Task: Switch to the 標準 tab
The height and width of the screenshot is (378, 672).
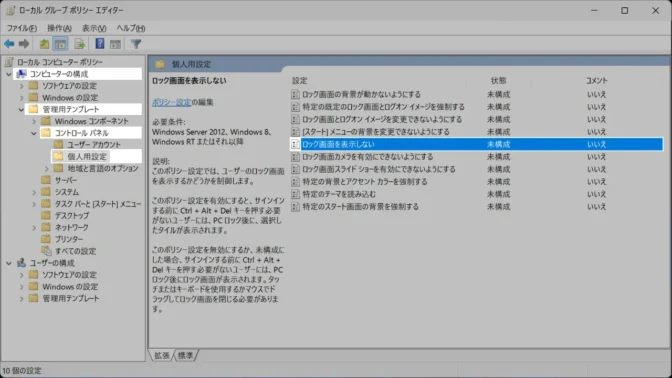Action: click(x=186, y=356)
